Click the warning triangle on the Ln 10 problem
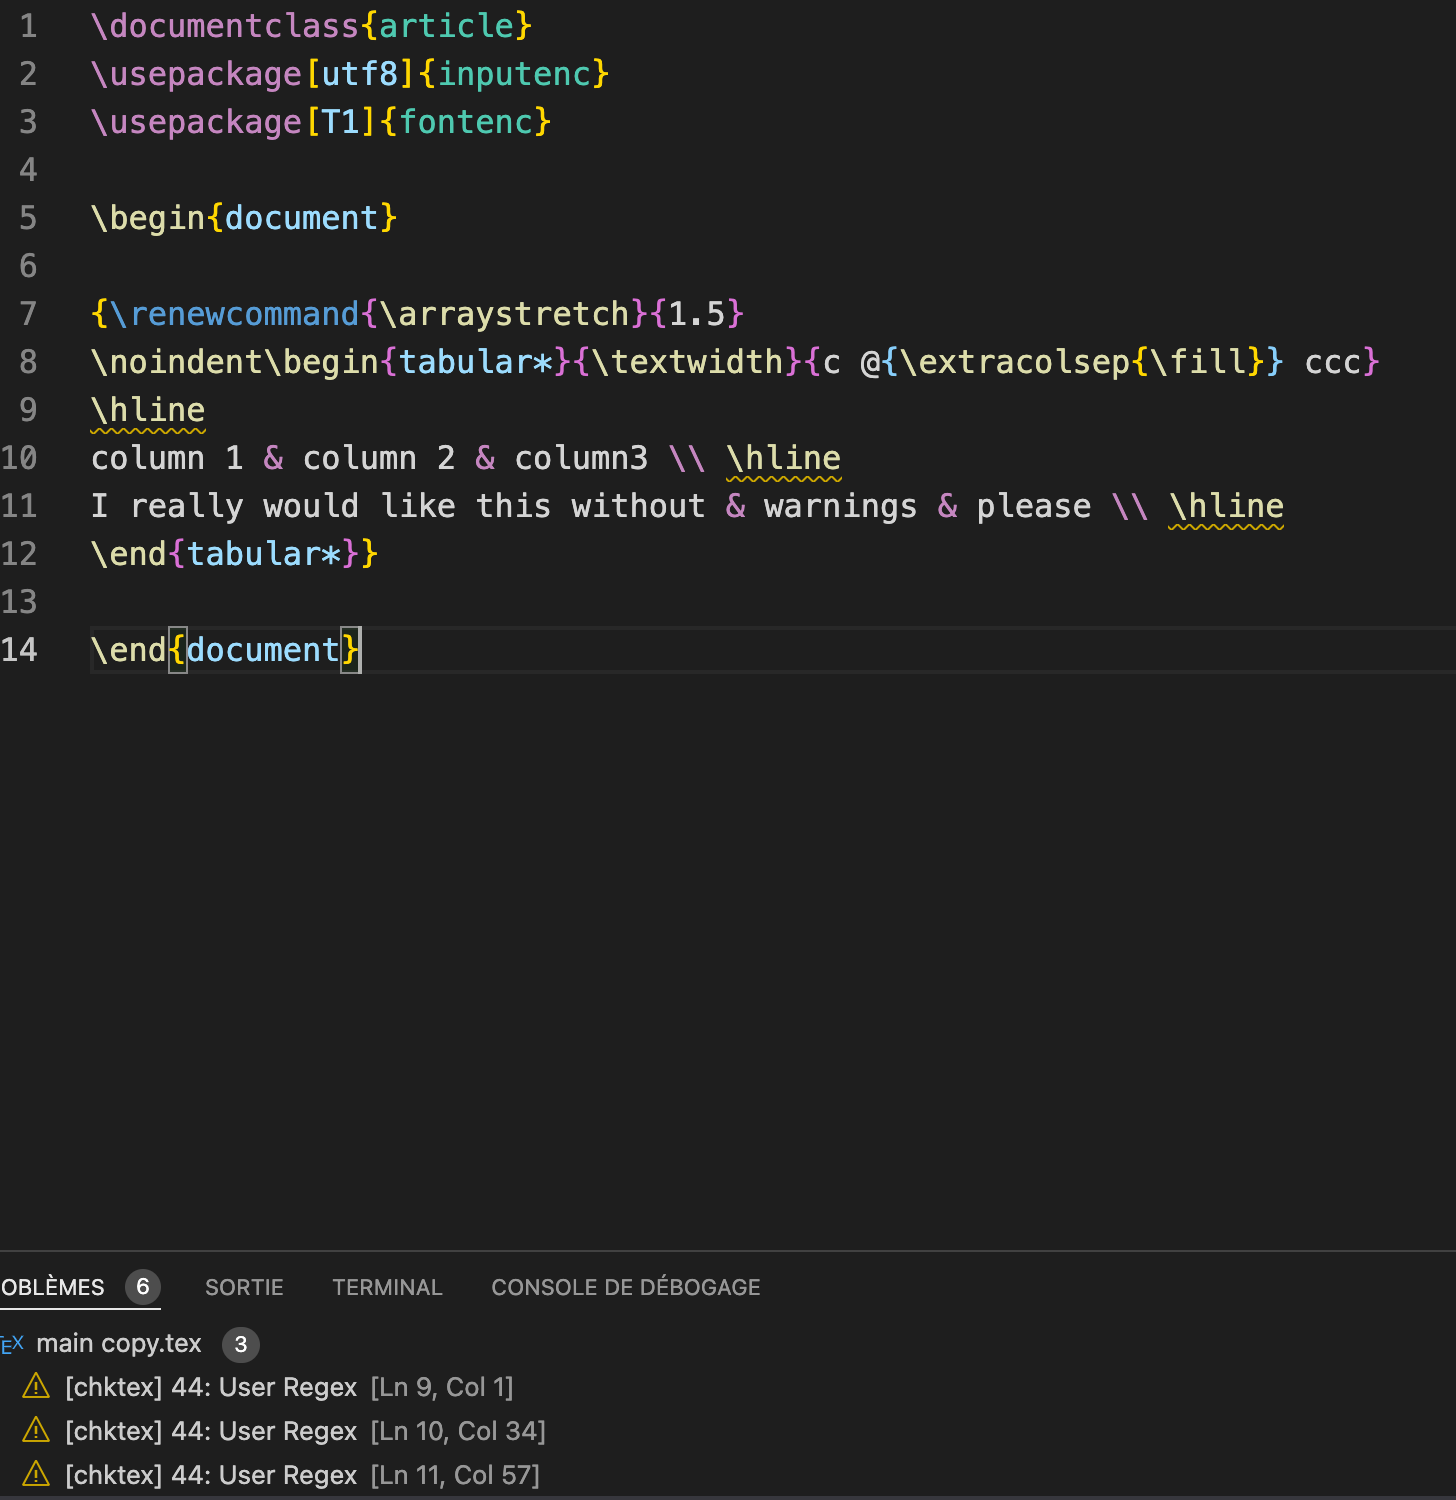The height and width of the screenshot is (1500, 1456). pos(36,1431)
